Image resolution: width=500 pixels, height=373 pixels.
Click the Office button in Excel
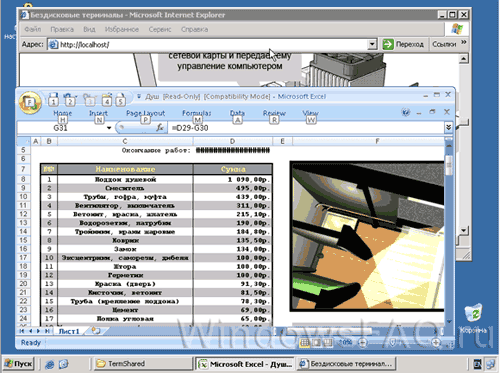30,102
